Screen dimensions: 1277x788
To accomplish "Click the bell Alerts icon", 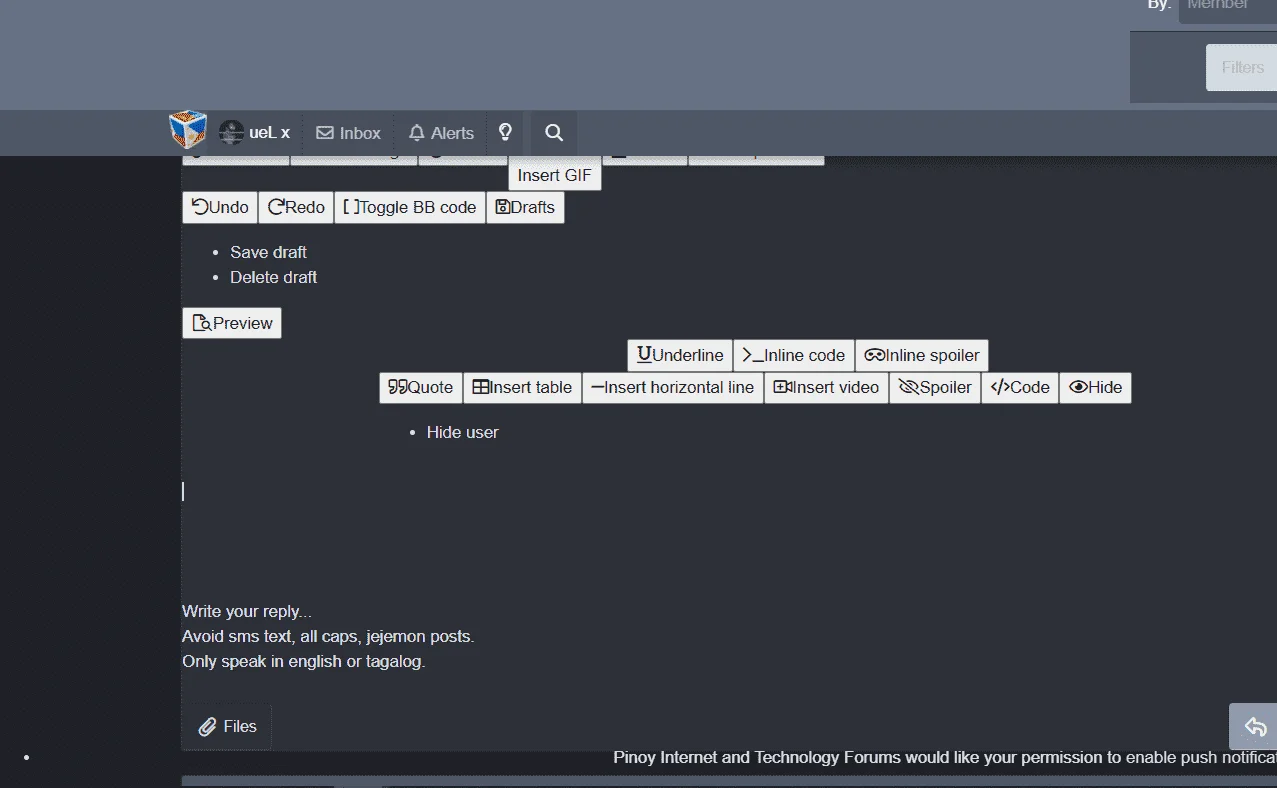I will pos(417,133).
